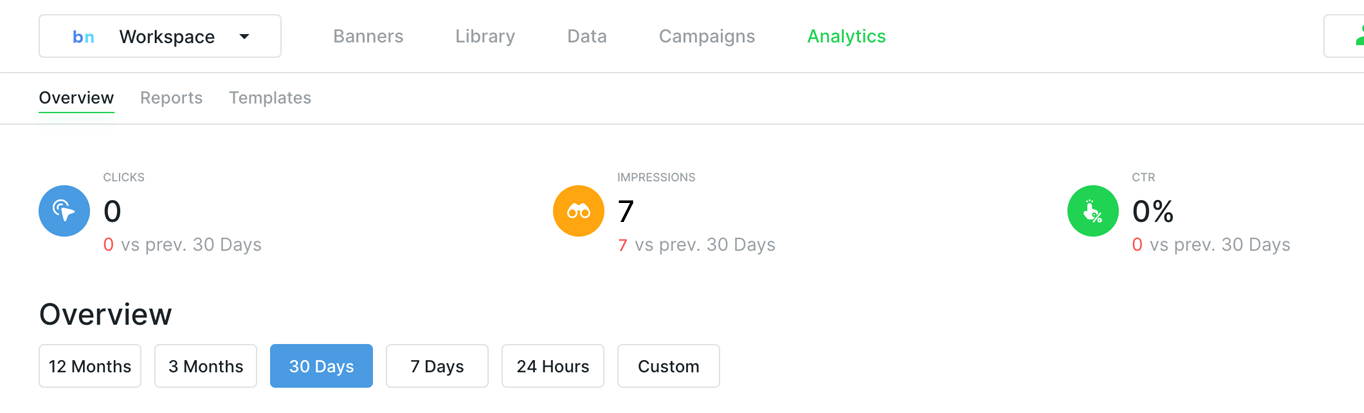The width and height of the screenshot is (1364, 413).
Task: Open the Templates tab
Action: point(270,98)
